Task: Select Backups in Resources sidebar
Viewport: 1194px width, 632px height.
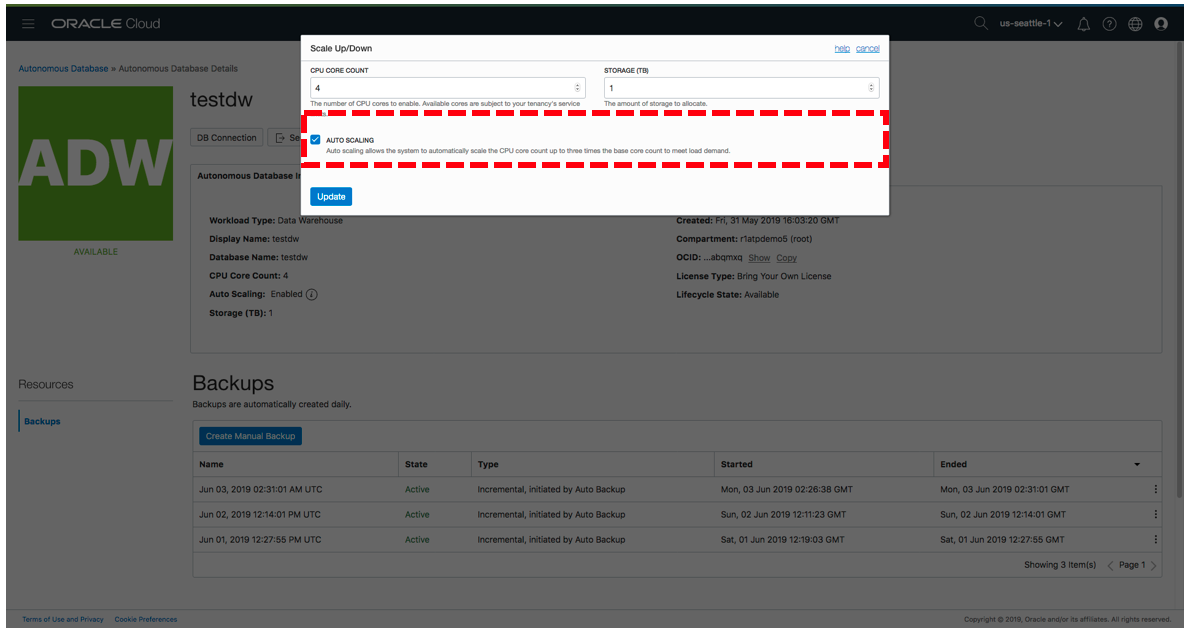Action: click(42, 421)
